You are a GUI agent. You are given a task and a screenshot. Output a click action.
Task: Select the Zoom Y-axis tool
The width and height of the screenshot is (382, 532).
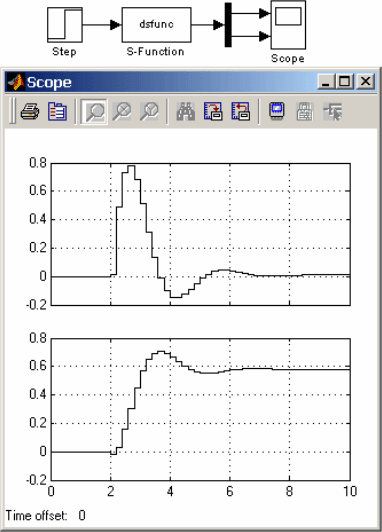pyautogui.click(x=149, y=112)
